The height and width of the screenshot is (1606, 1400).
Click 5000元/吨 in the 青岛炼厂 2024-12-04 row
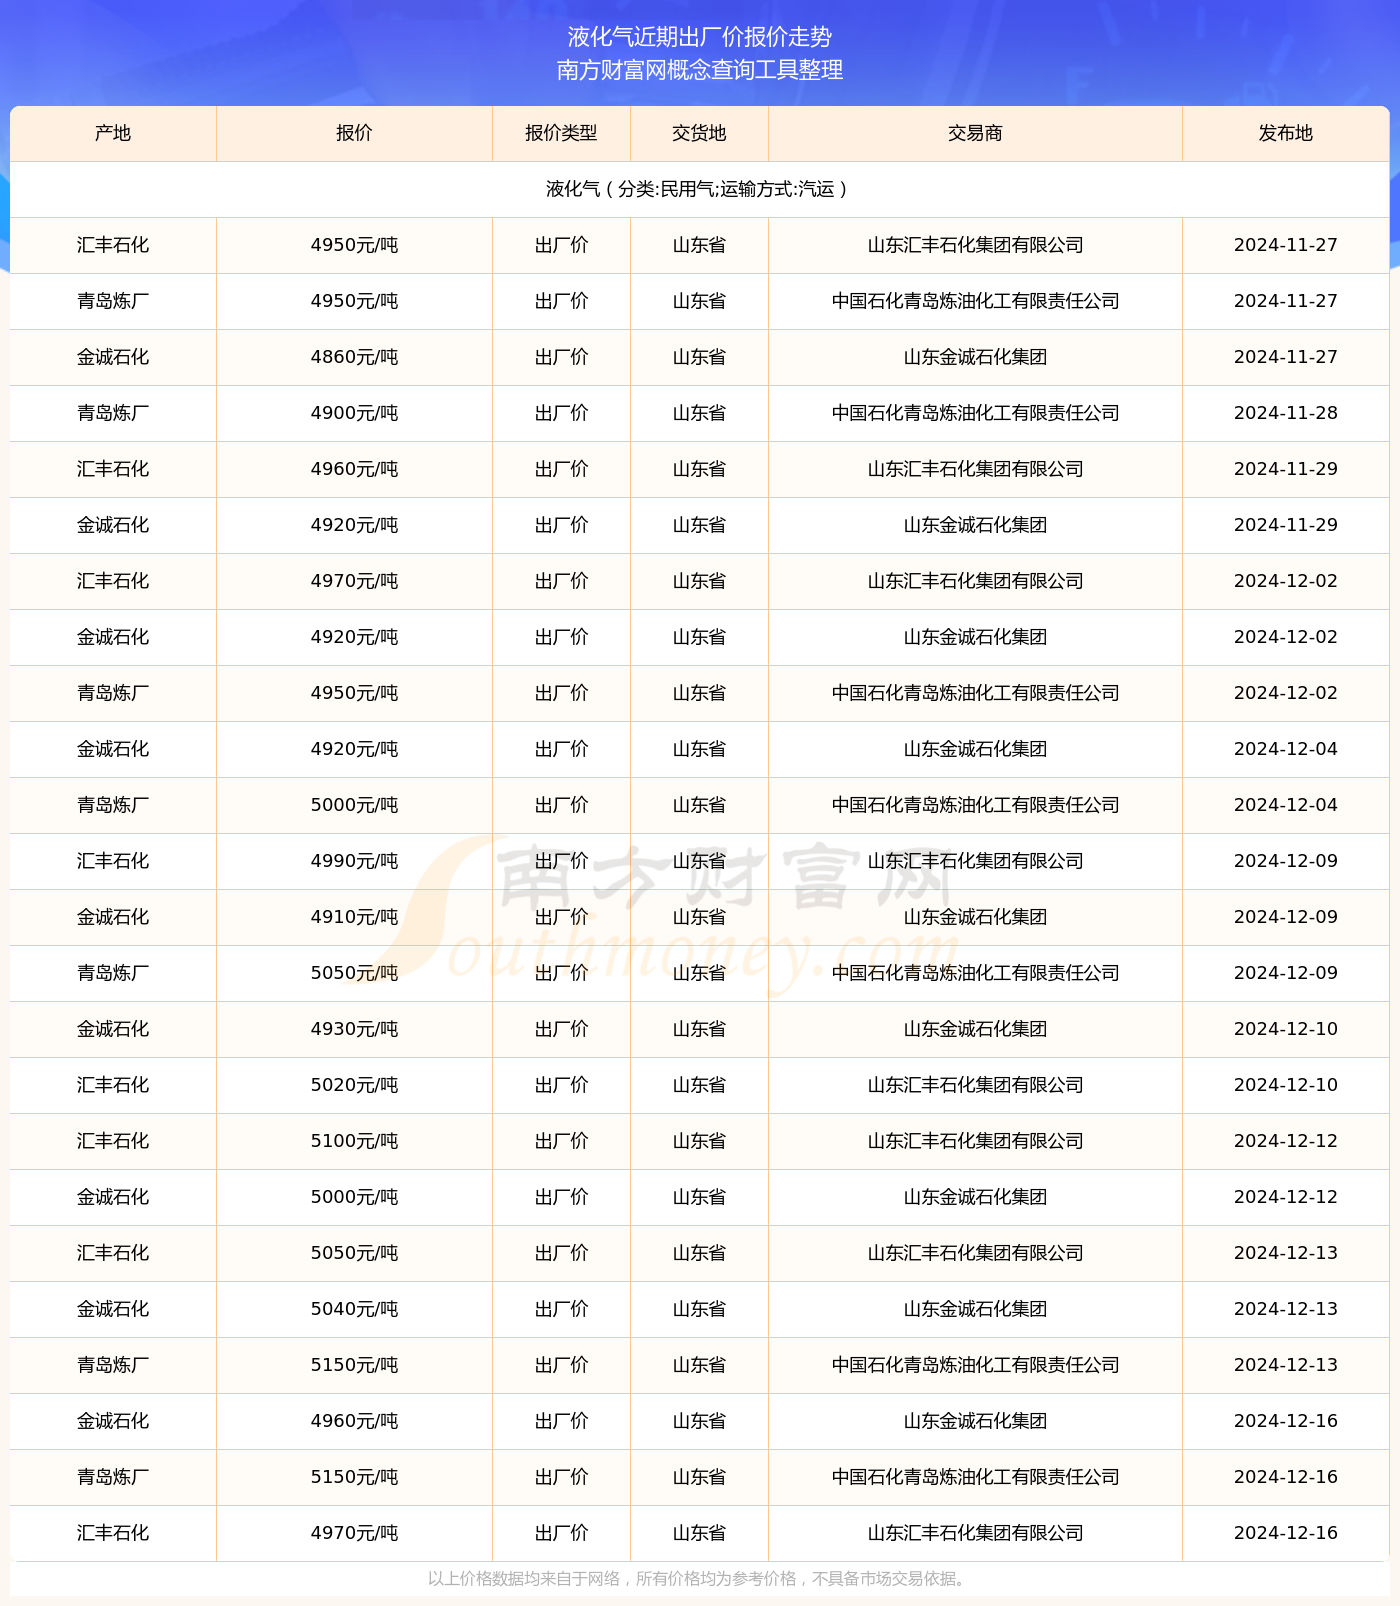[354, 805]
